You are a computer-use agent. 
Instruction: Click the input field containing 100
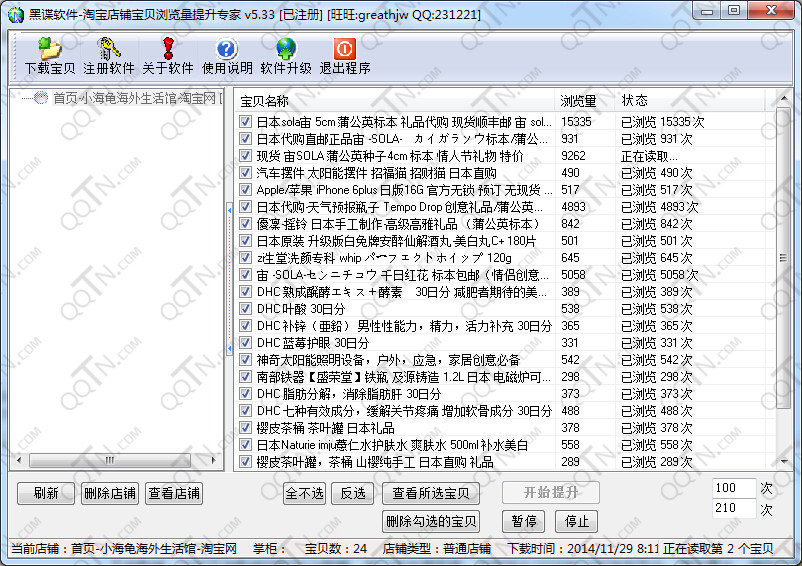pyautogui.click(x=733, y=488)
